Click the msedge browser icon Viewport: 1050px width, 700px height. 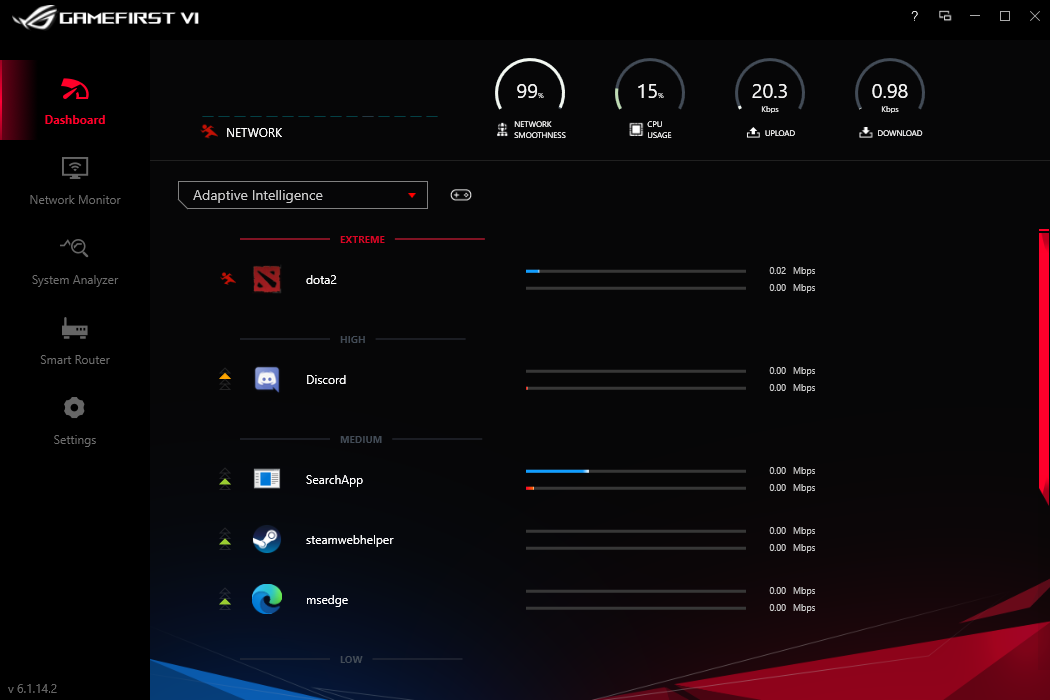pyautogui.click(x=267, y=599)
